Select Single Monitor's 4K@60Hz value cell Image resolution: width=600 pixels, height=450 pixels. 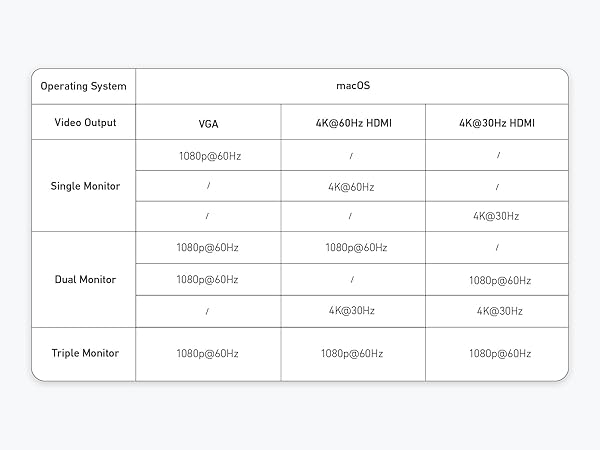351,186
